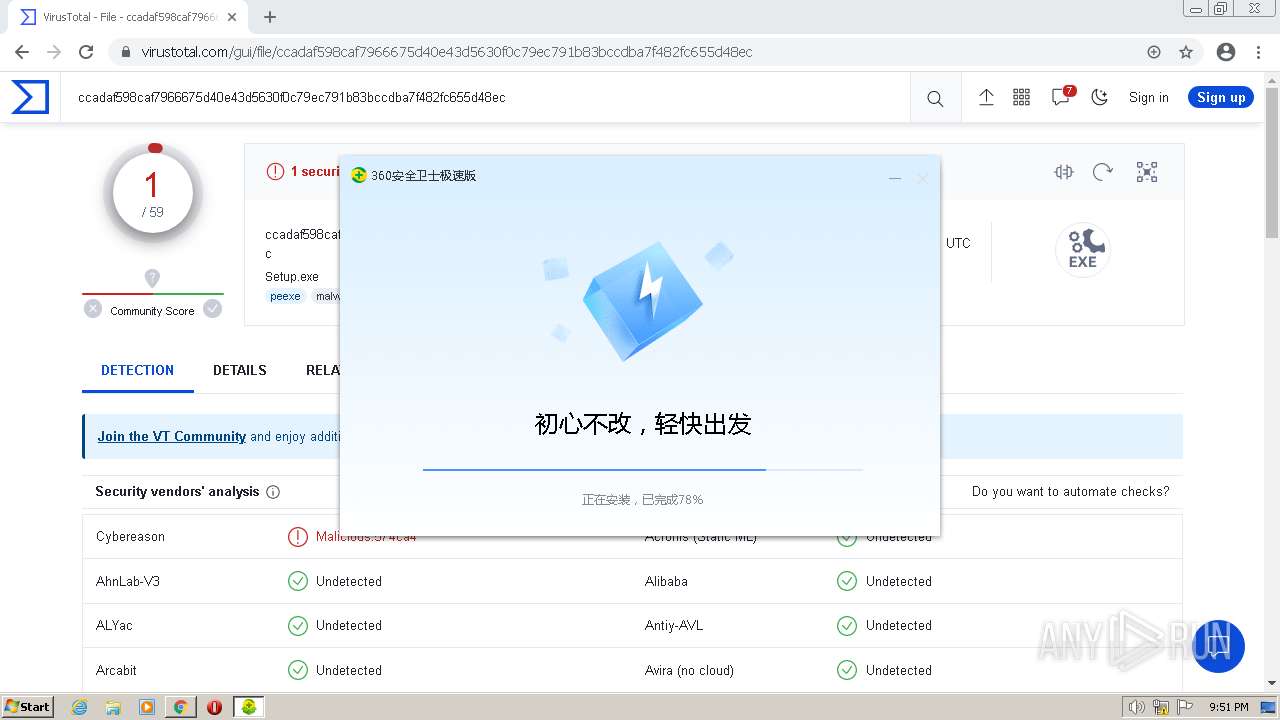Click the peexe tag
The image size is (1280, 720).
coord(285,296)
